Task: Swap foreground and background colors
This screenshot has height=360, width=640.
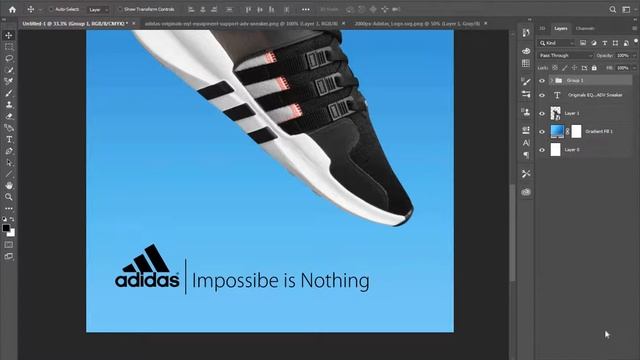Action: tap(12, 220)
